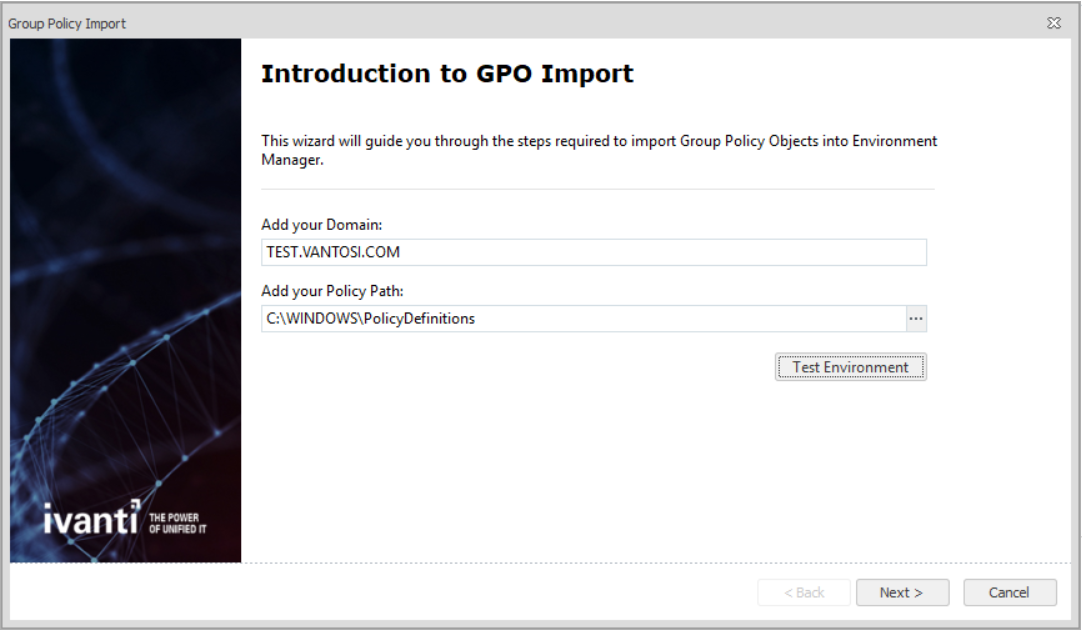Screen dimensions: 1082x632
Task: Cancel the GPO import wizard
Action: pos(1009,592)
